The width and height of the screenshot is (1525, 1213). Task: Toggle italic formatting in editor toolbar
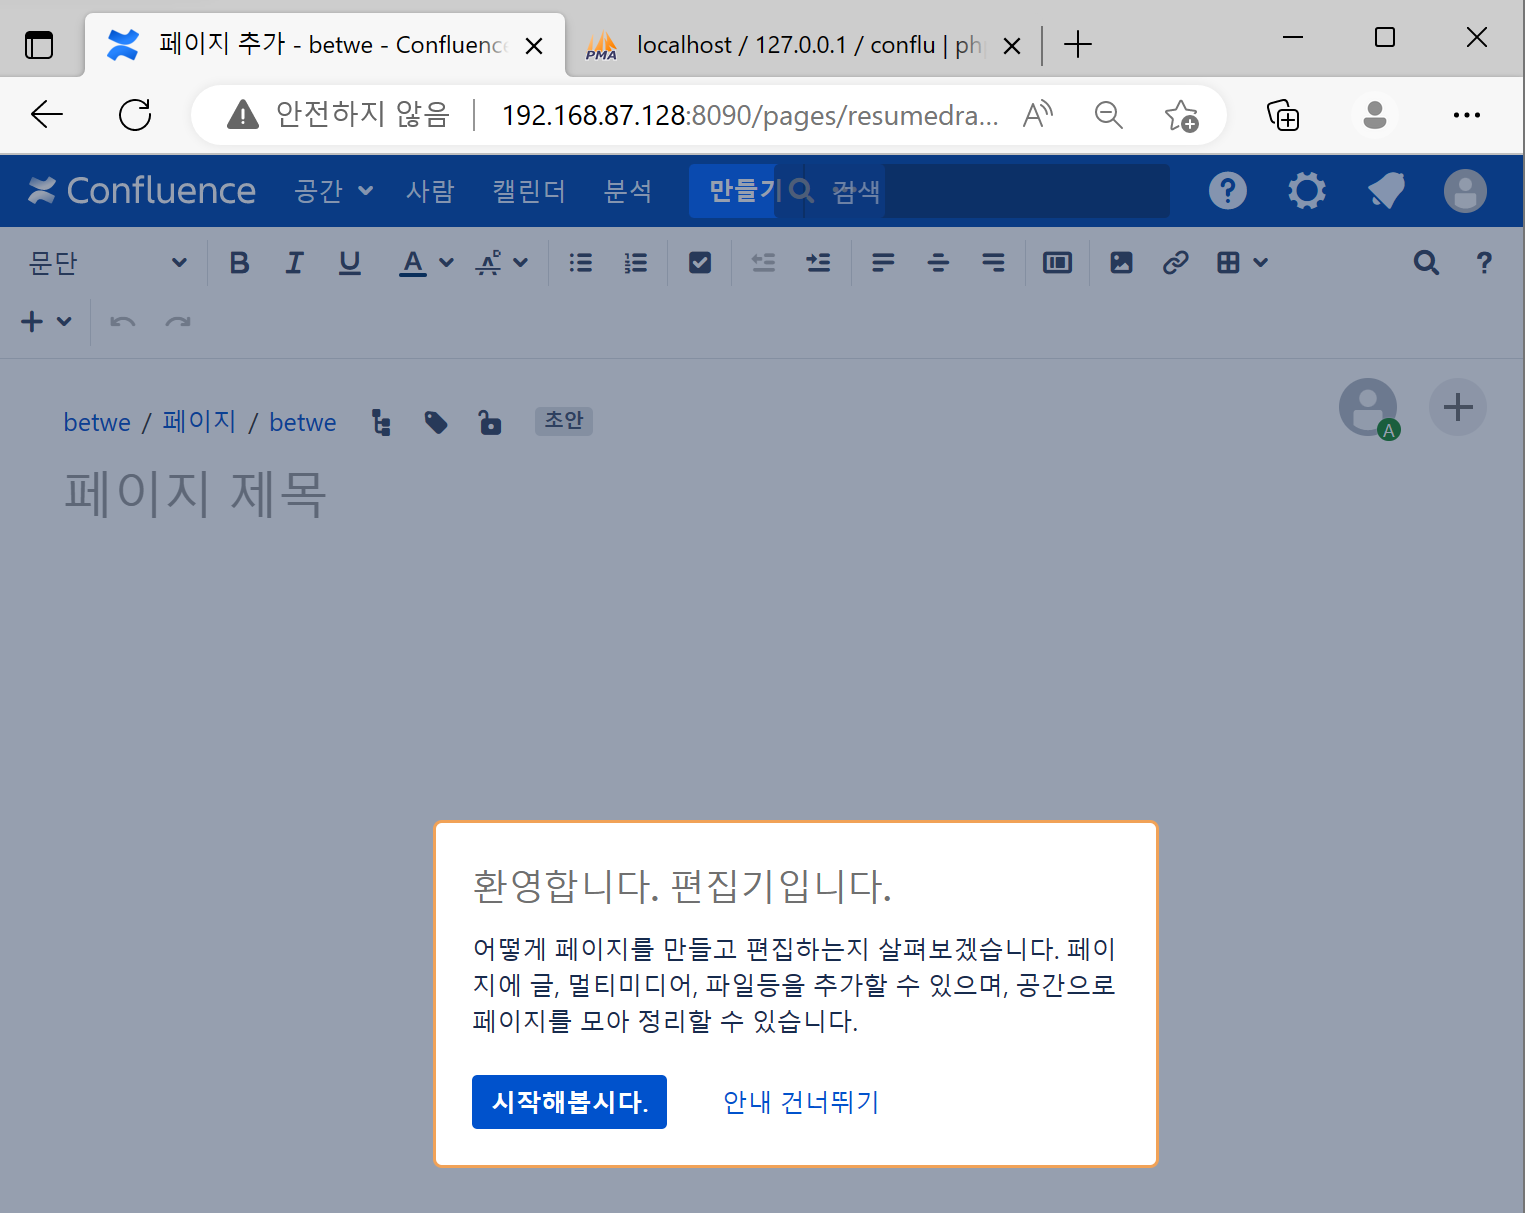point(294,263)
